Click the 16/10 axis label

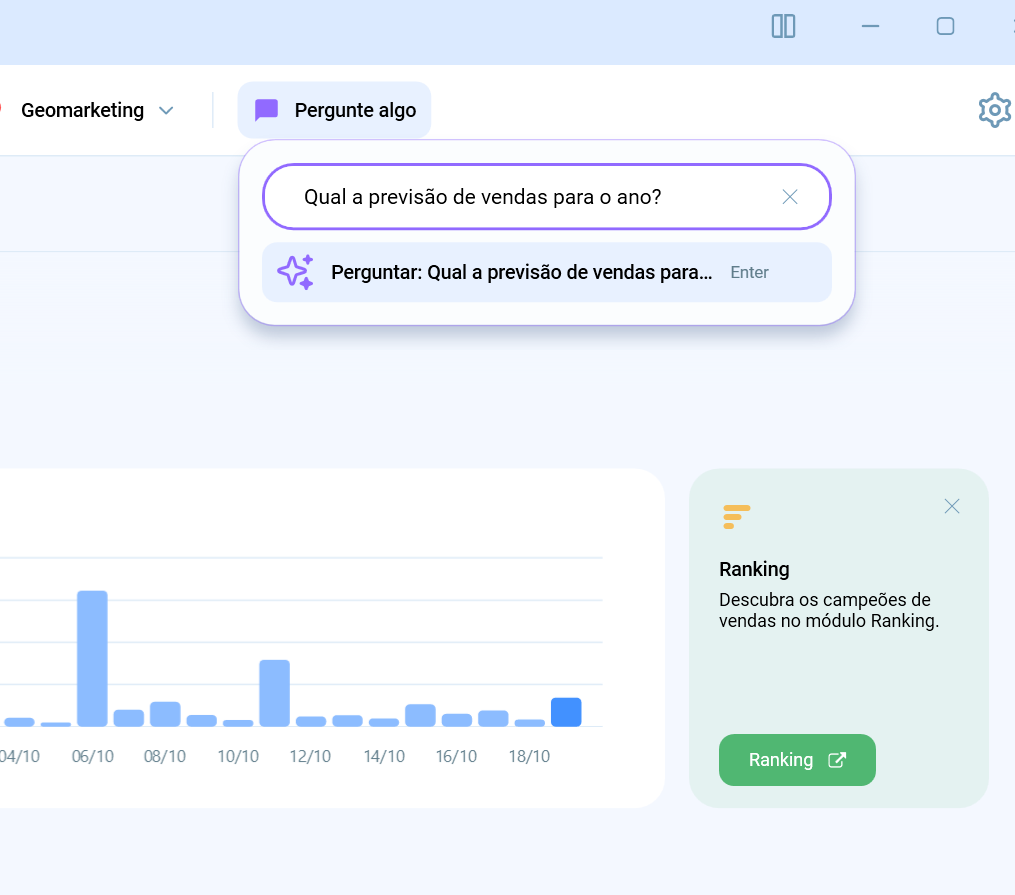click(456, 756)
